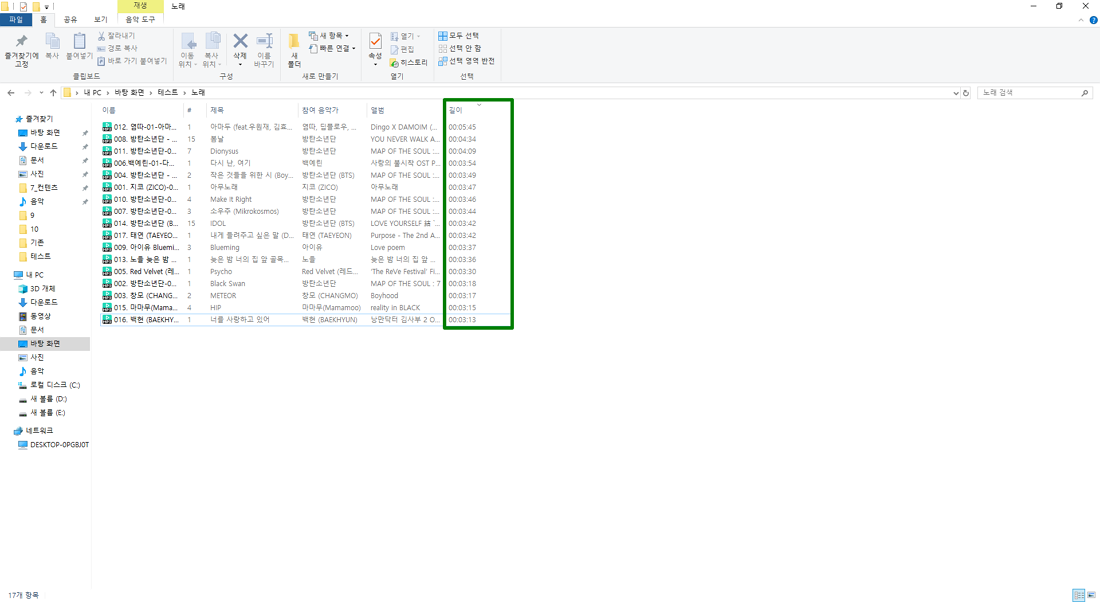
Task: Click 선택 안 함 in ribbon
Action: pos(460,48)
